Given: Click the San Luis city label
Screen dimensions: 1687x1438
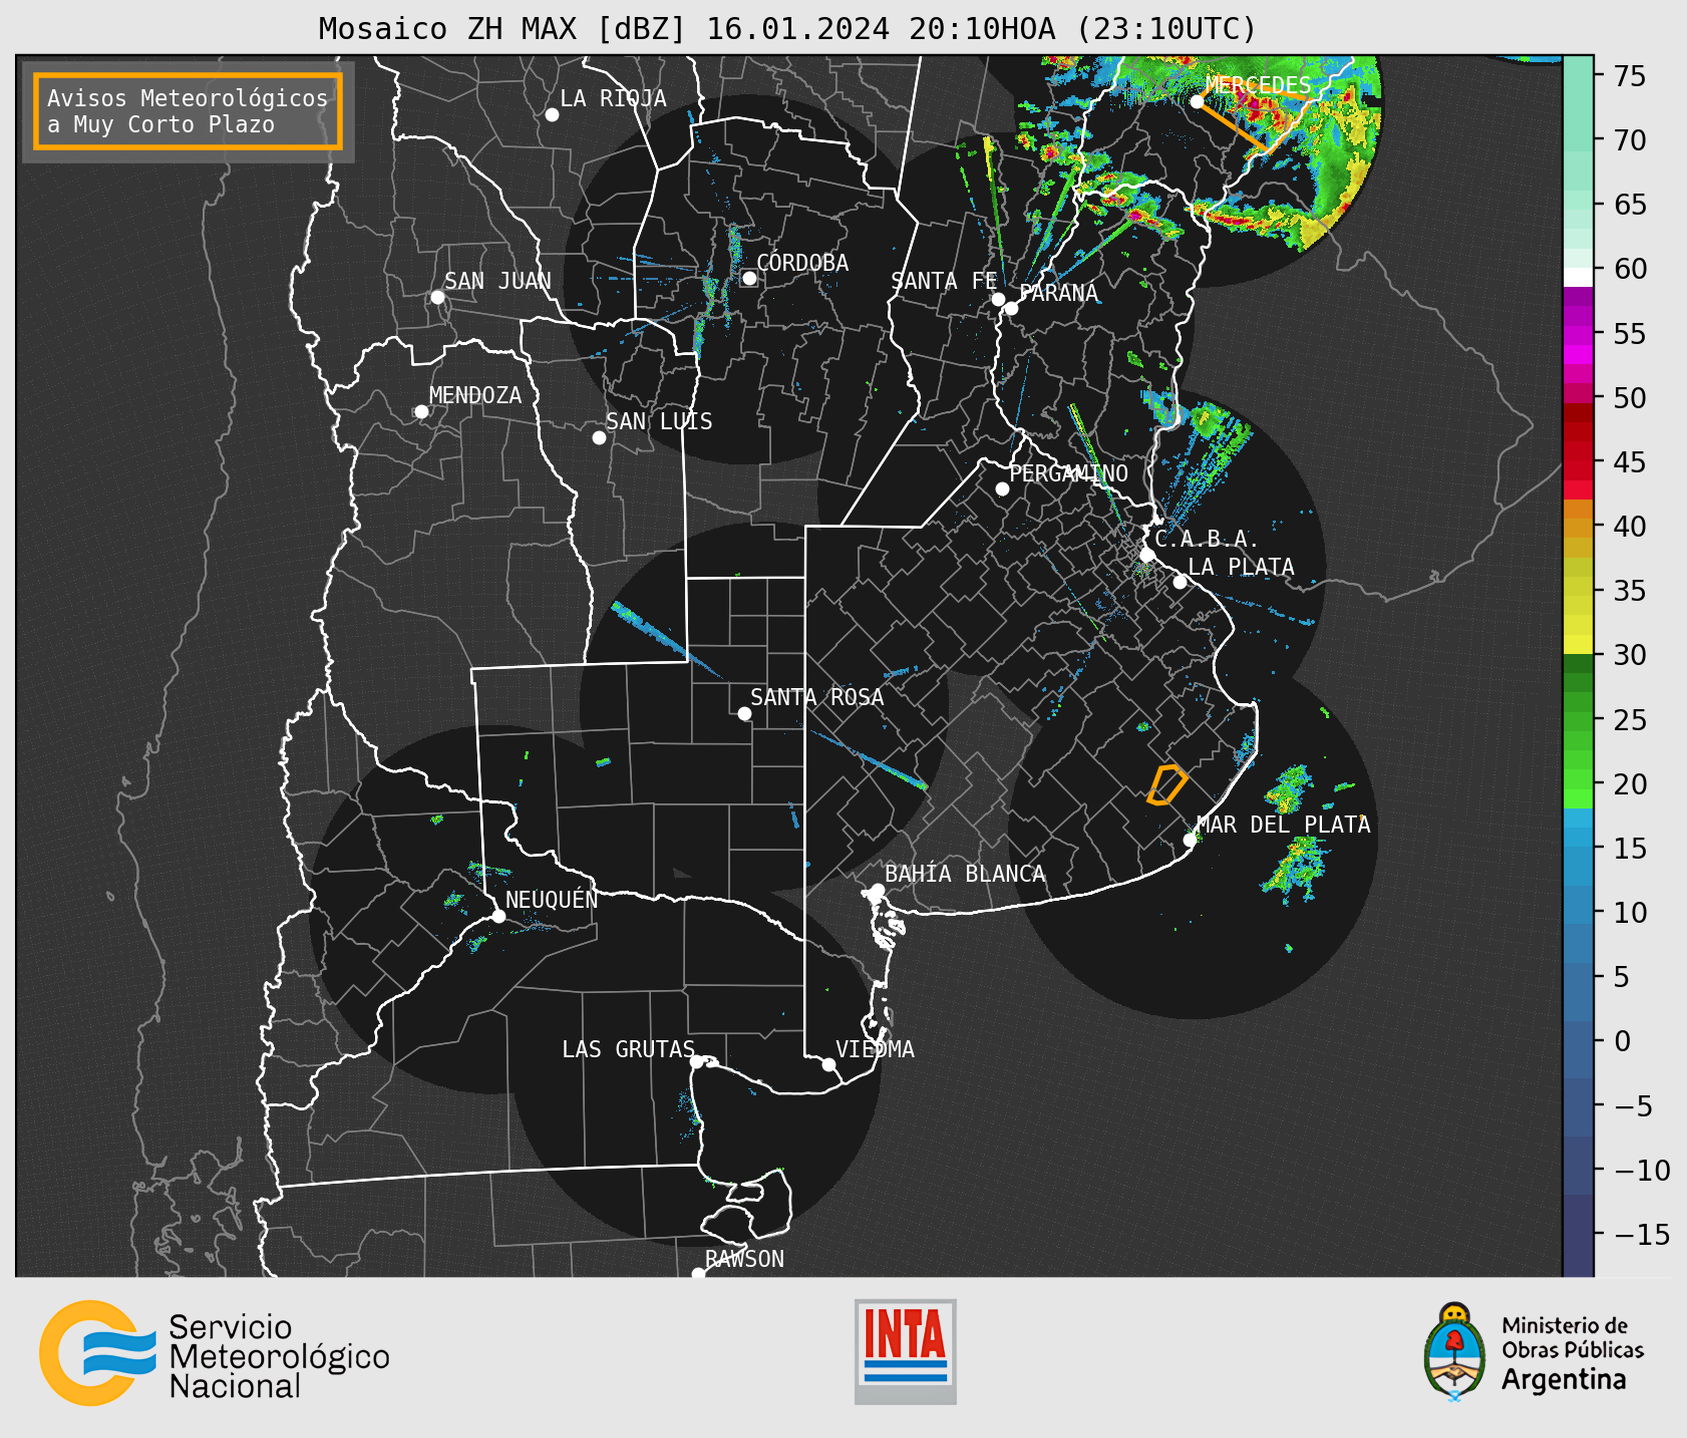Looking at the screenshot, I should (659, 422).
